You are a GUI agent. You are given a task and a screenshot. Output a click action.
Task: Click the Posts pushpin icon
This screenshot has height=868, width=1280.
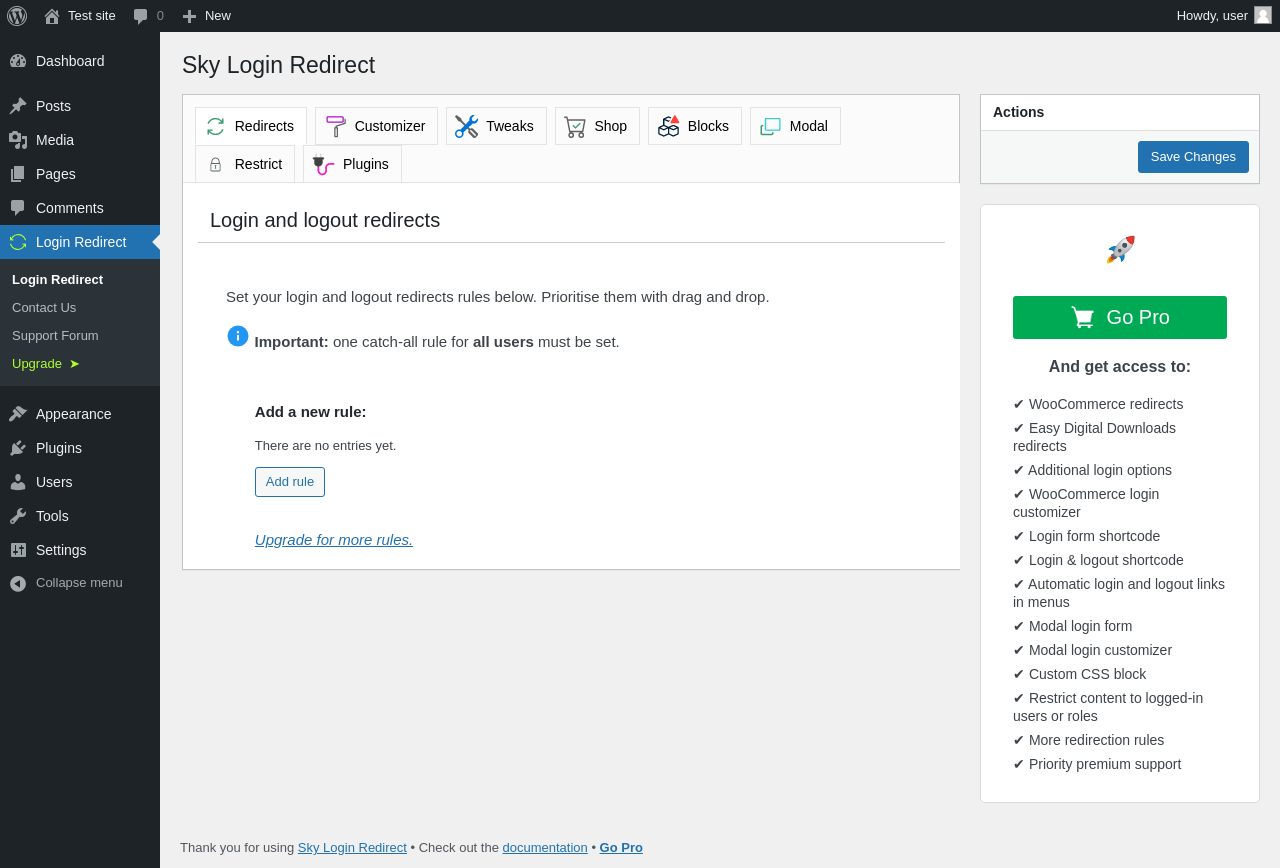18,106
